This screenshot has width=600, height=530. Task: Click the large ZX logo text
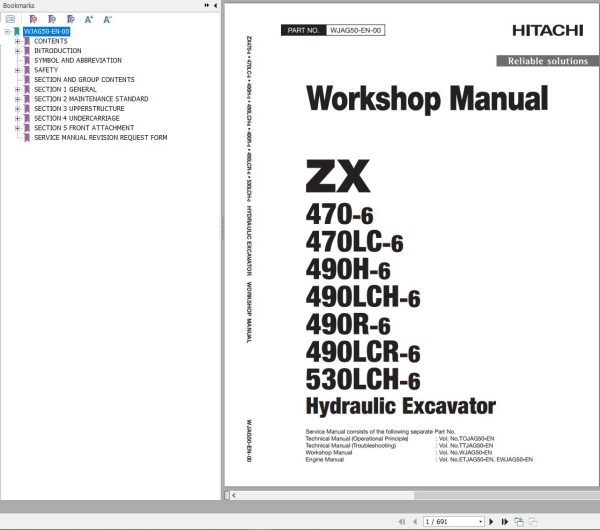click(x=338, y=176)
